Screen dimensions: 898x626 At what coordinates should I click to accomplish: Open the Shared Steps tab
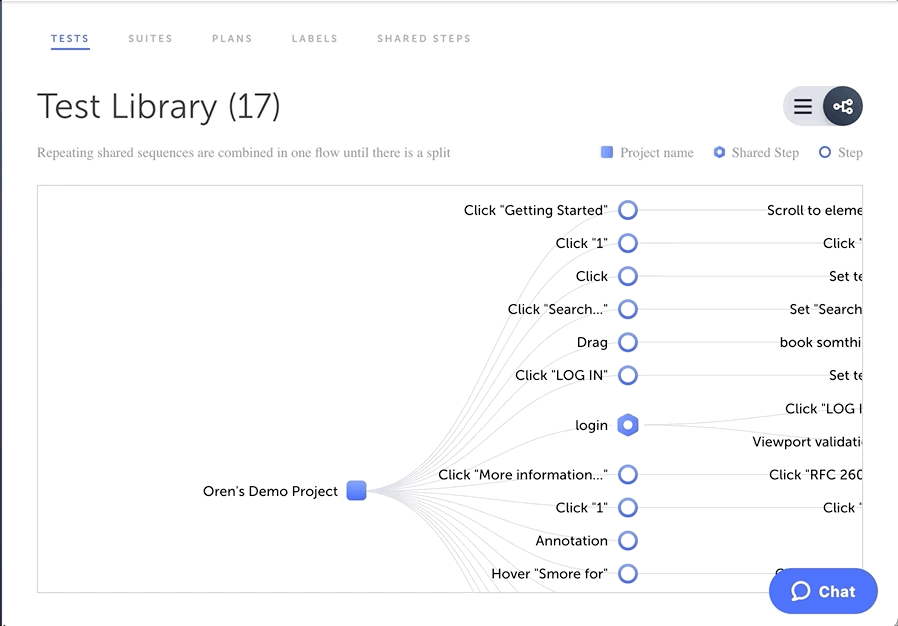pos(424,38)
